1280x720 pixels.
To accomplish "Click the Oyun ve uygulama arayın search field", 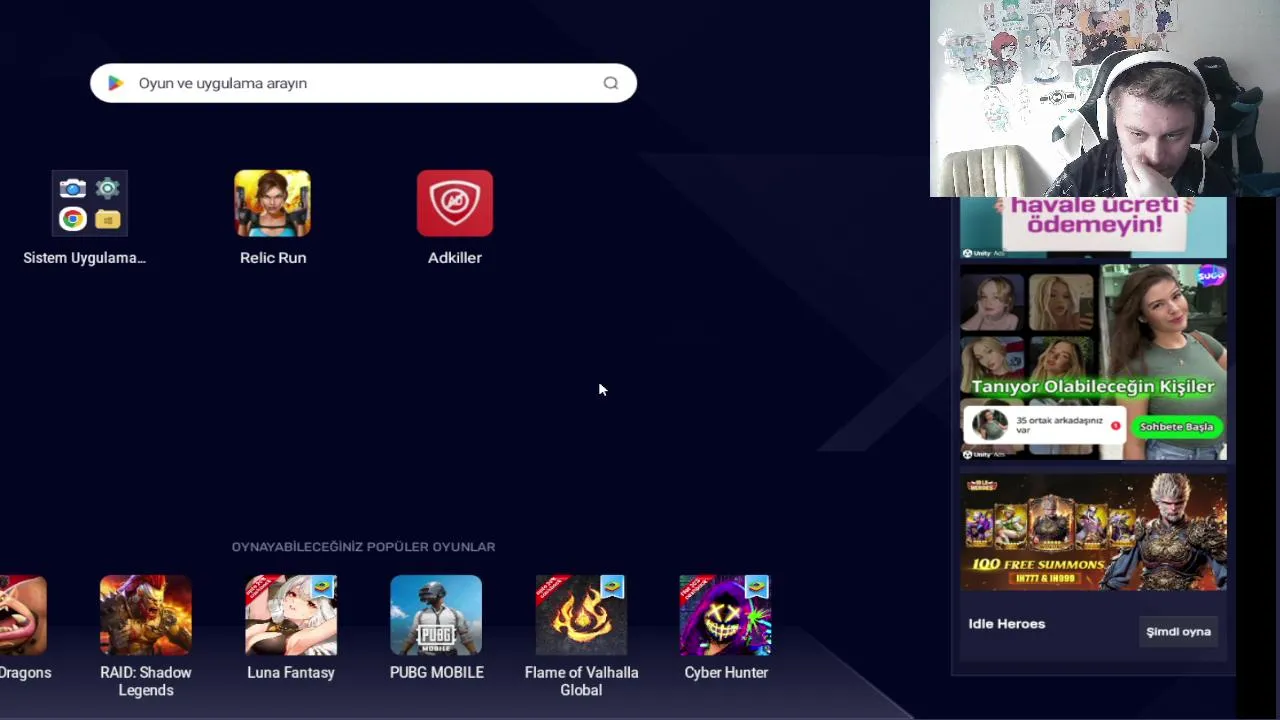I will pyautogui.click(x=363, y=83).
